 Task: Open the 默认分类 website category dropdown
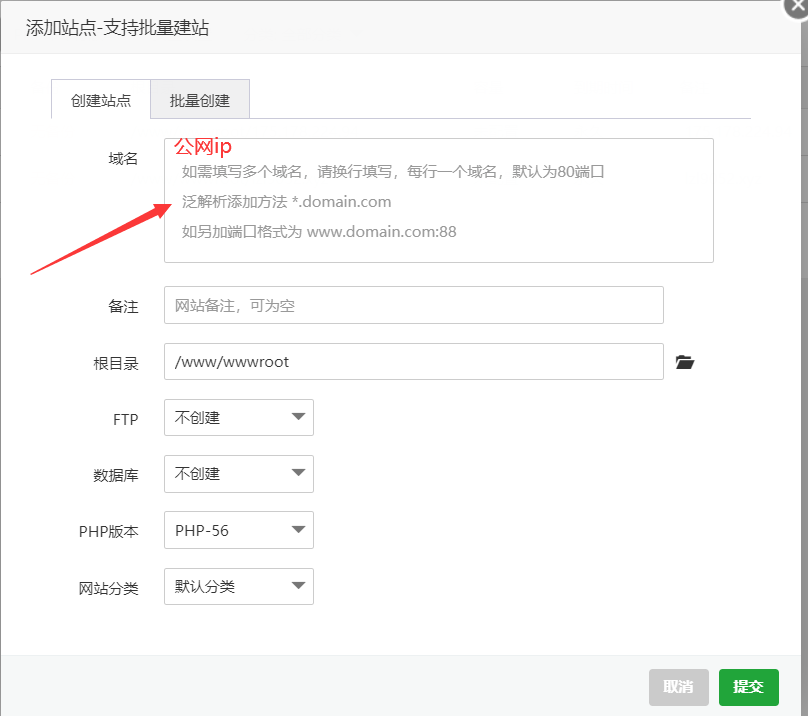[x=238, y=587]
